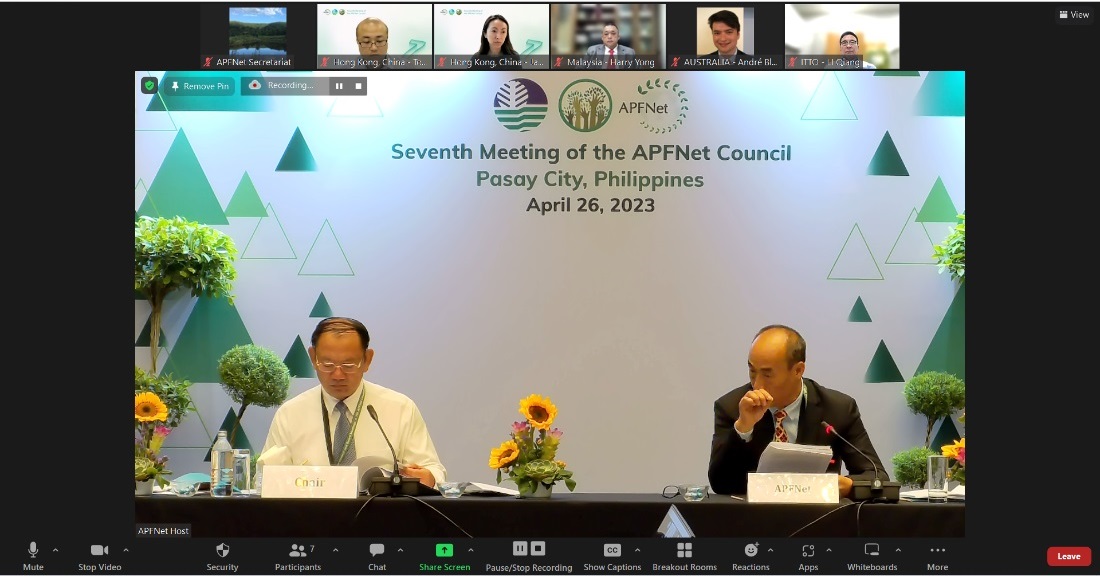Open the Security shield menu

[x=222, y=555]
